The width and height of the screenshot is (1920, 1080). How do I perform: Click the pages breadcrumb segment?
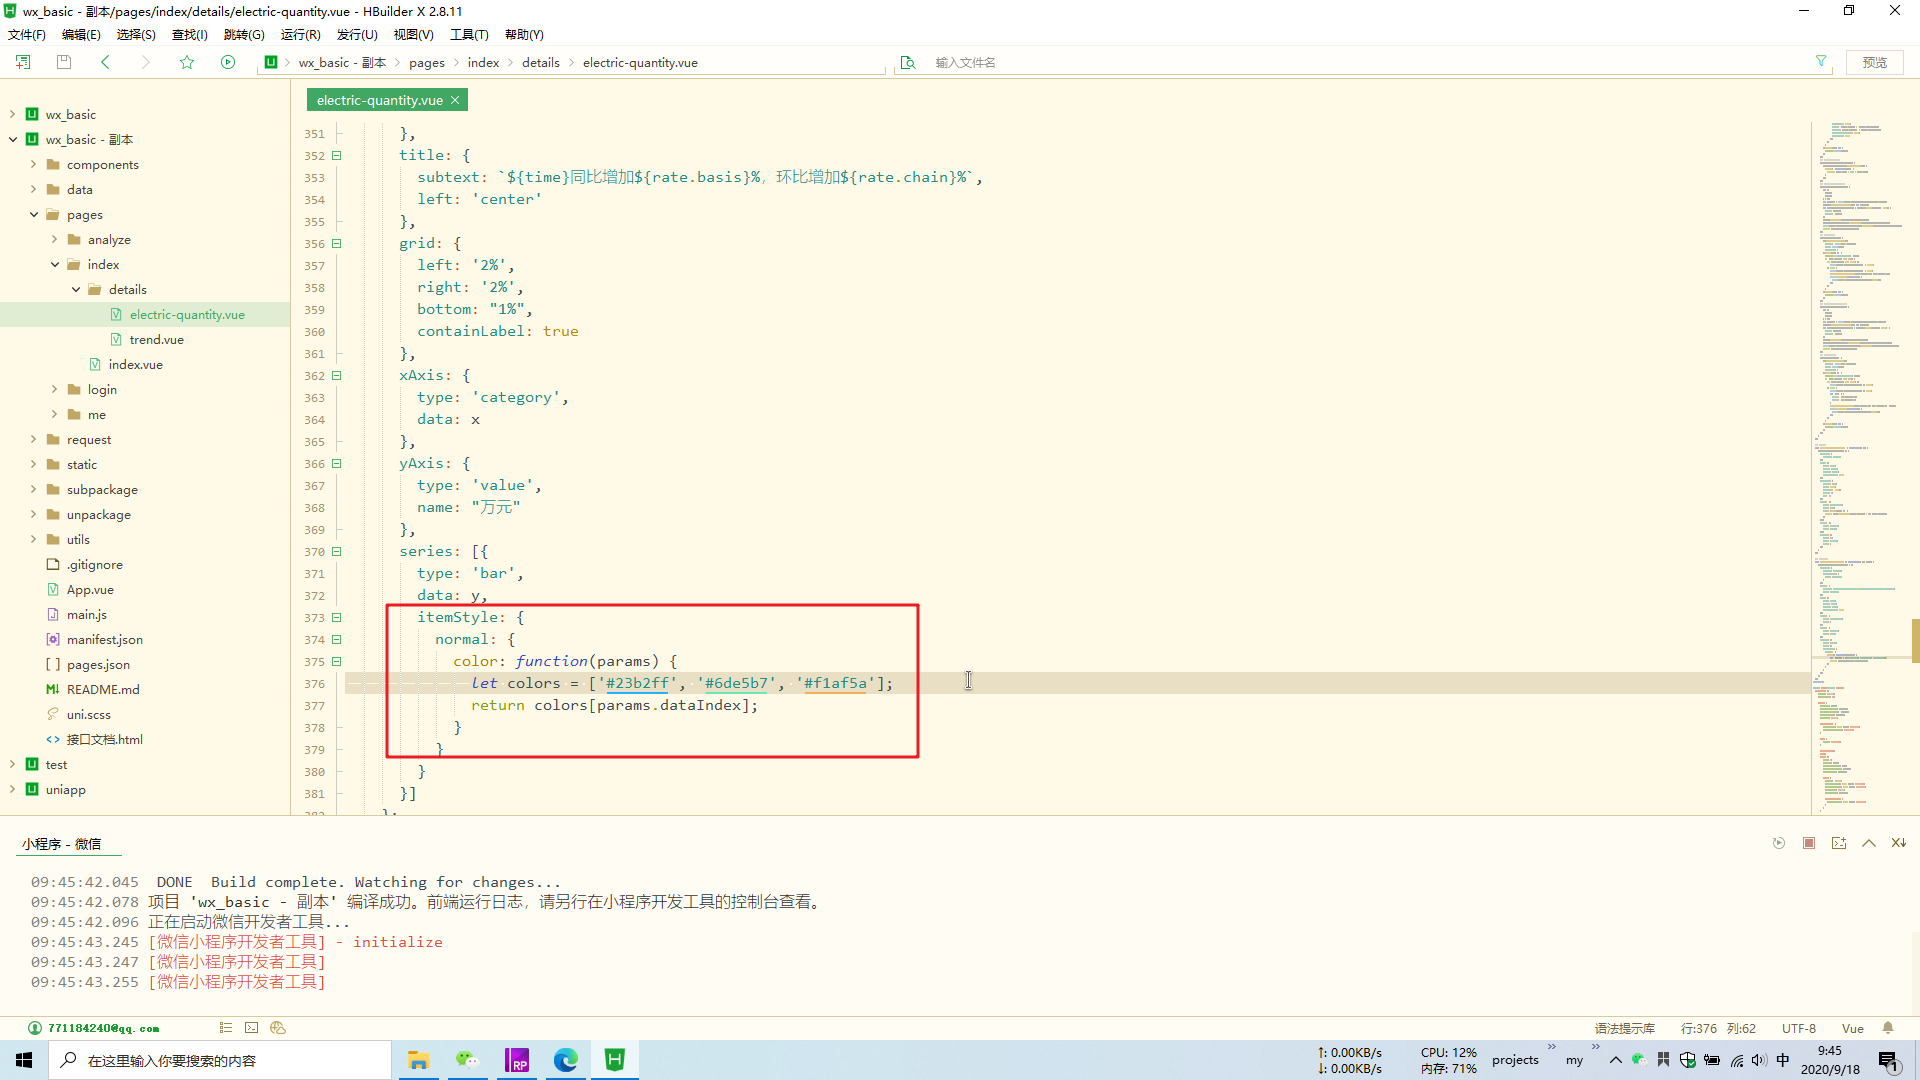(x=427, y=62)
